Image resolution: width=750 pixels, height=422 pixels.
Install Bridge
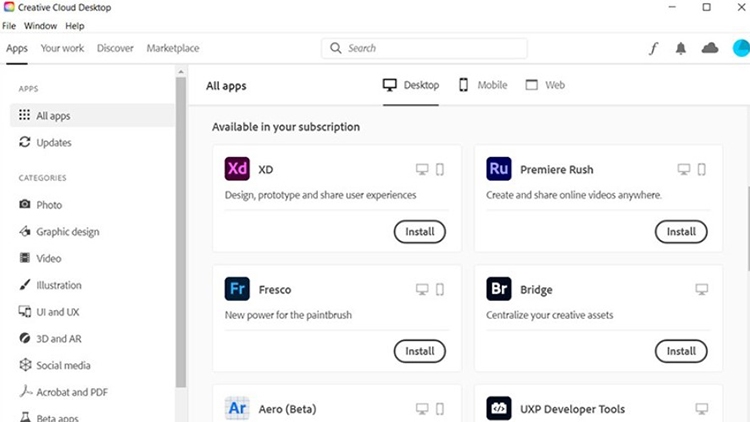click(681, 351)
